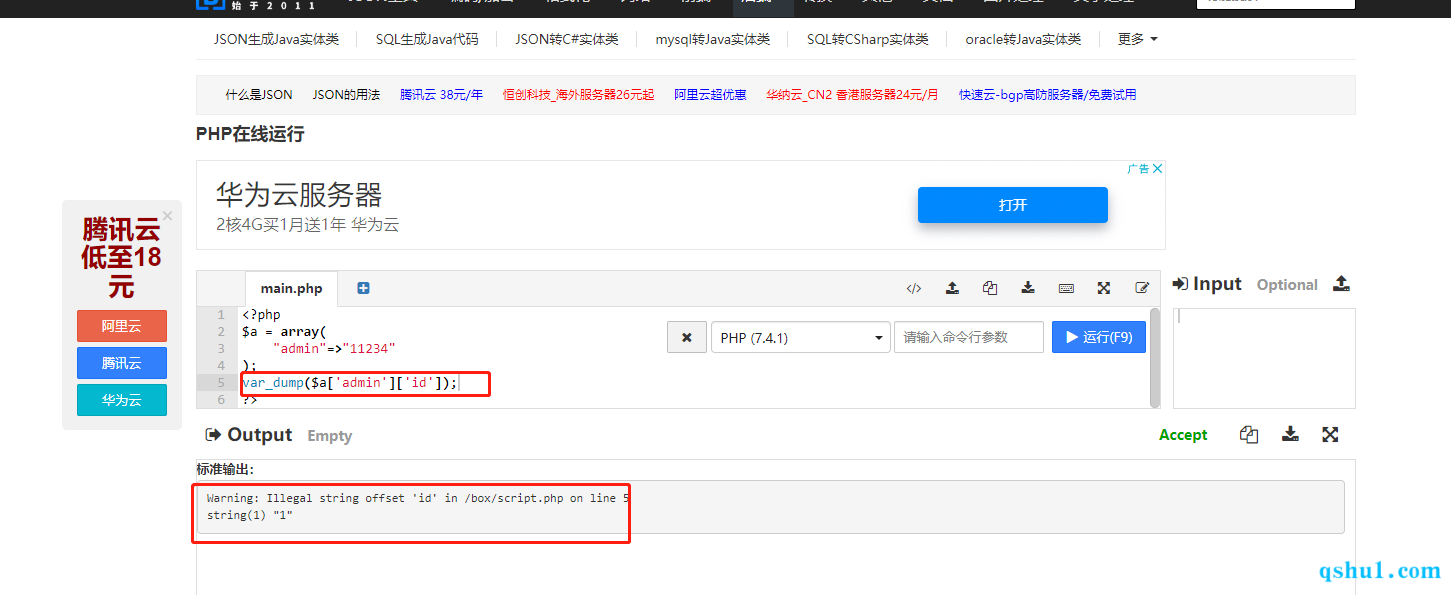Screen dimensions: 1451x595
Task: Click the 打开 button in Huawei ad
Action: [x=1013, y=205]
